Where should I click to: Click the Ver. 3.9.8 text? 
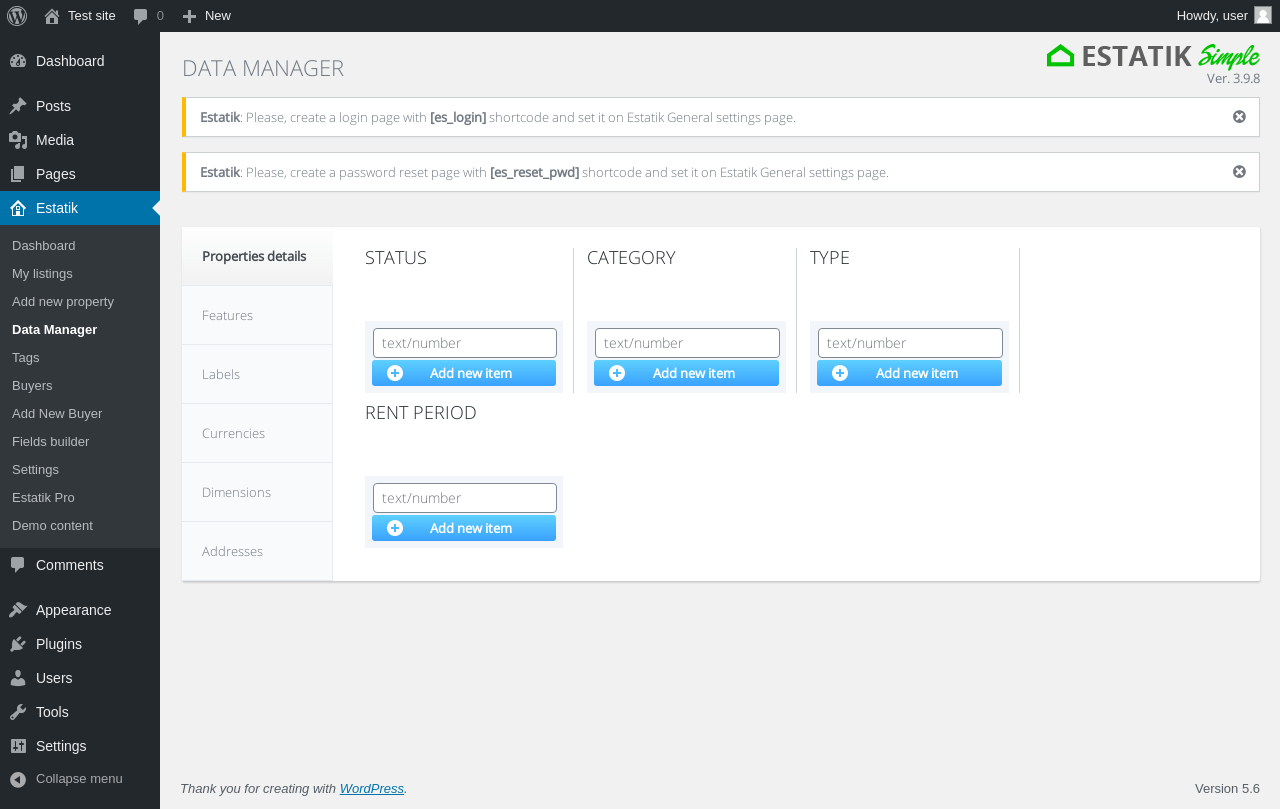pos(1233,78)
